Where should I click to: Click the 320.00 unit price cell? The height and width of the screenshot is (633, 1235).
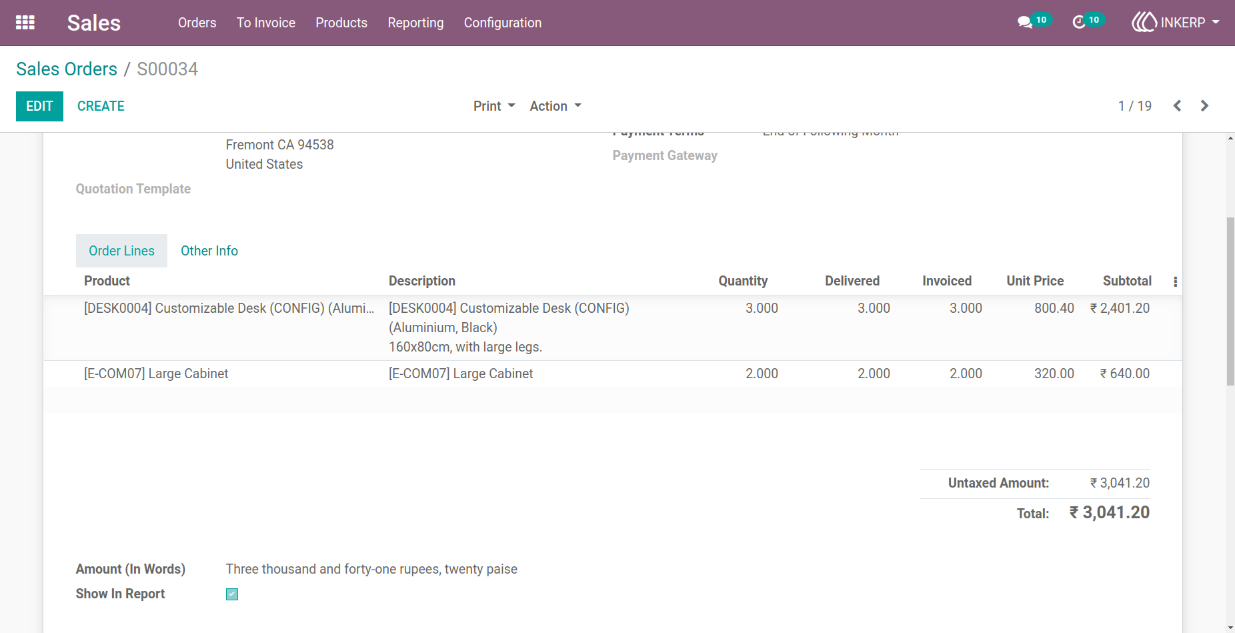click(x=1054, y=374)
